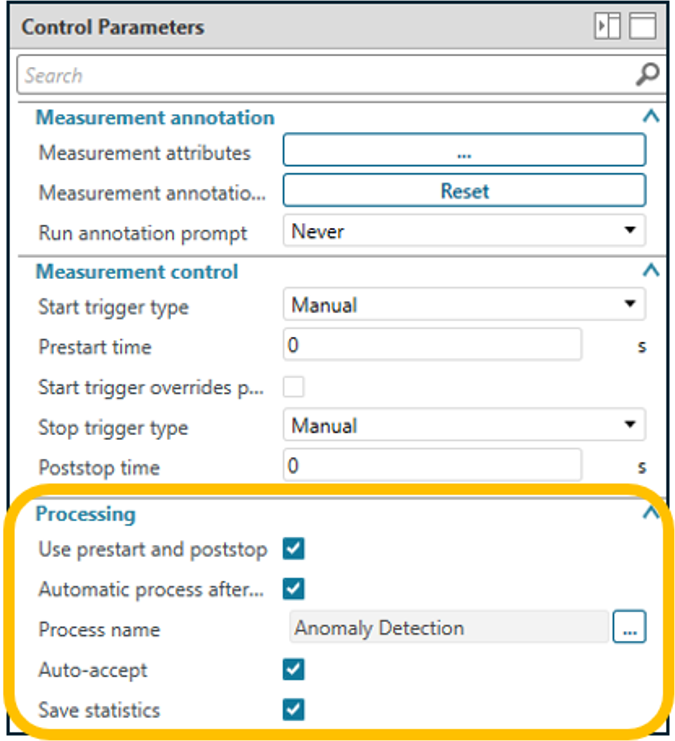
Task: Browse for Process name with ellipsis button
Action: pos(630,628)
